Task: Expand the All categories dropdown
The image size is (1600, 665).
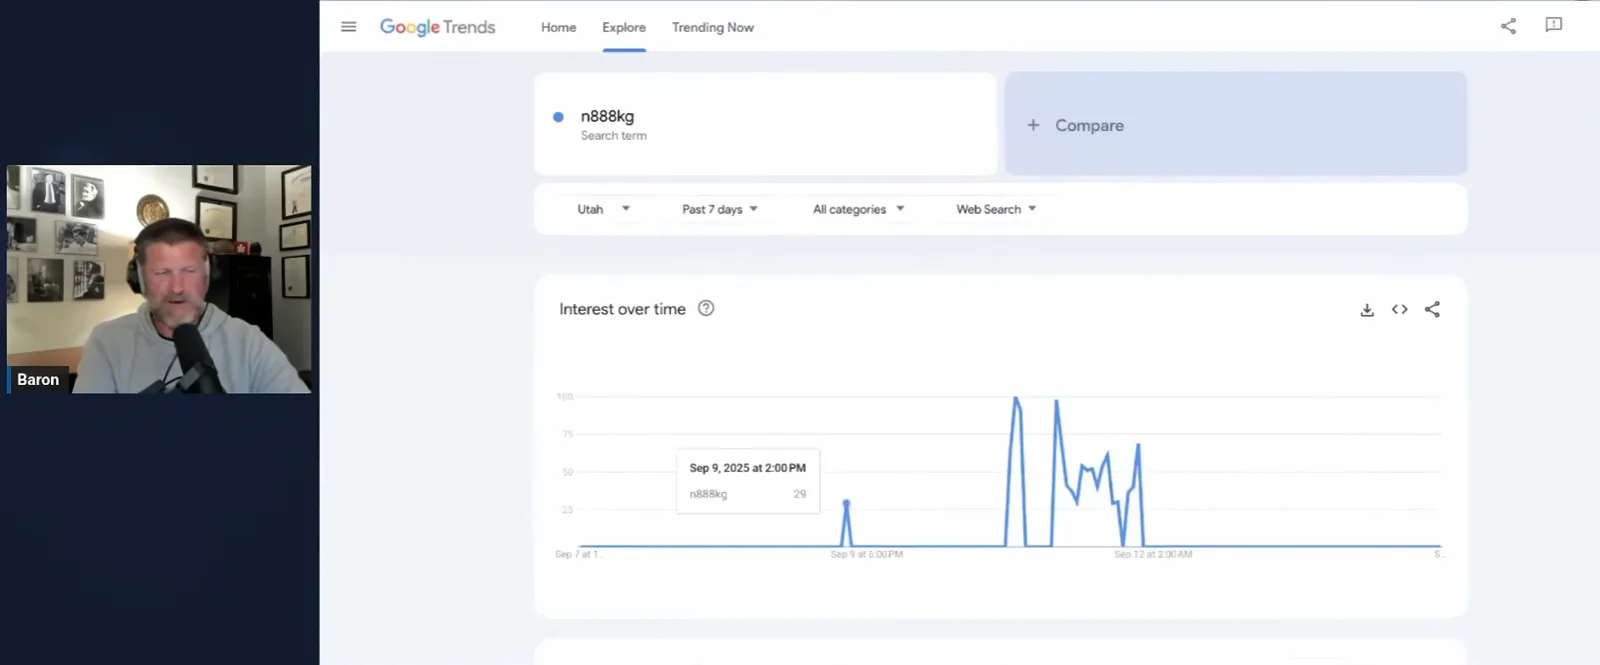Action: point(858,209)
